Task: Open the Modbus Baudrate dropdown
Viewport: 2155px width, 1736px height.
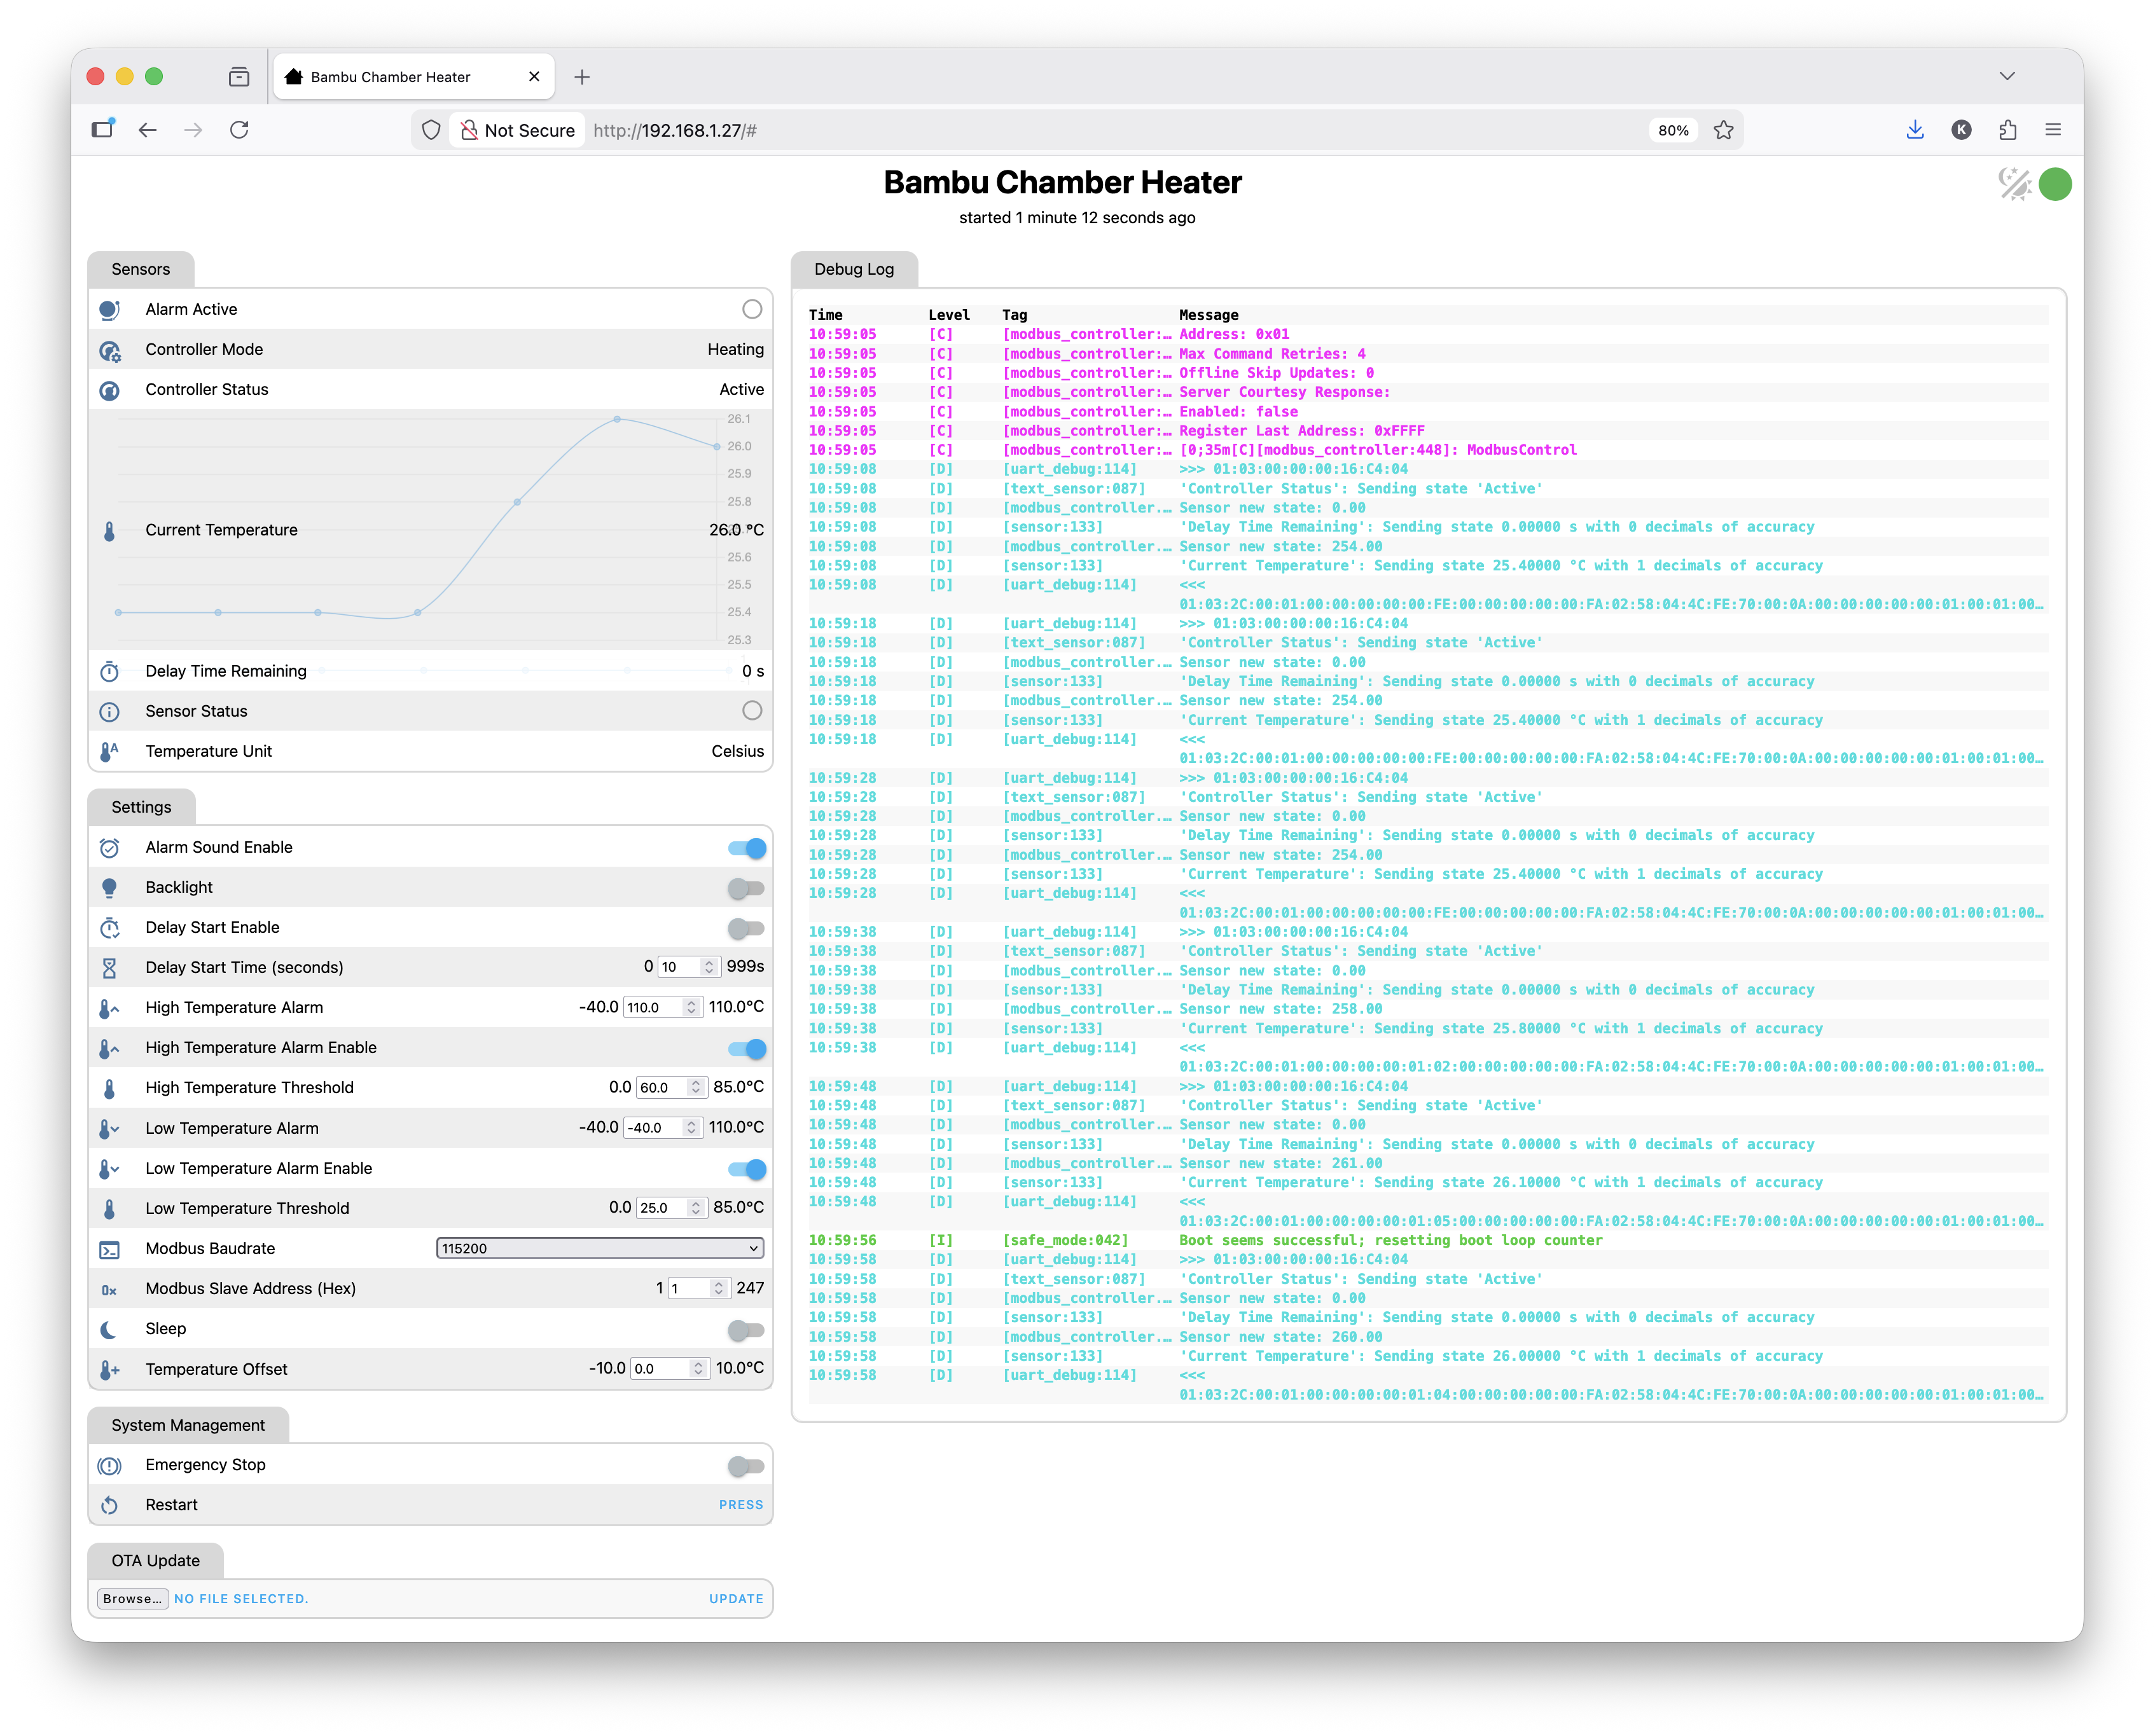Action: (600, 1248)
